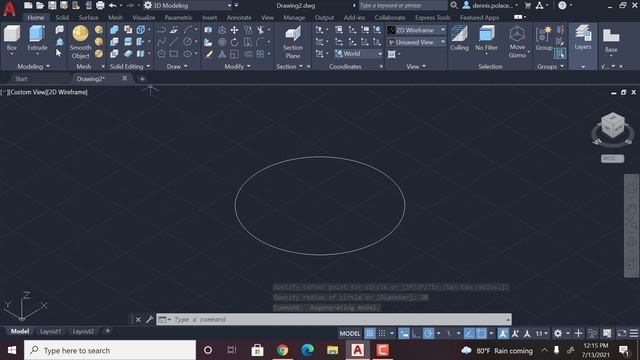Toggle Clean Screen mode in status bar

tap(622, 333)
